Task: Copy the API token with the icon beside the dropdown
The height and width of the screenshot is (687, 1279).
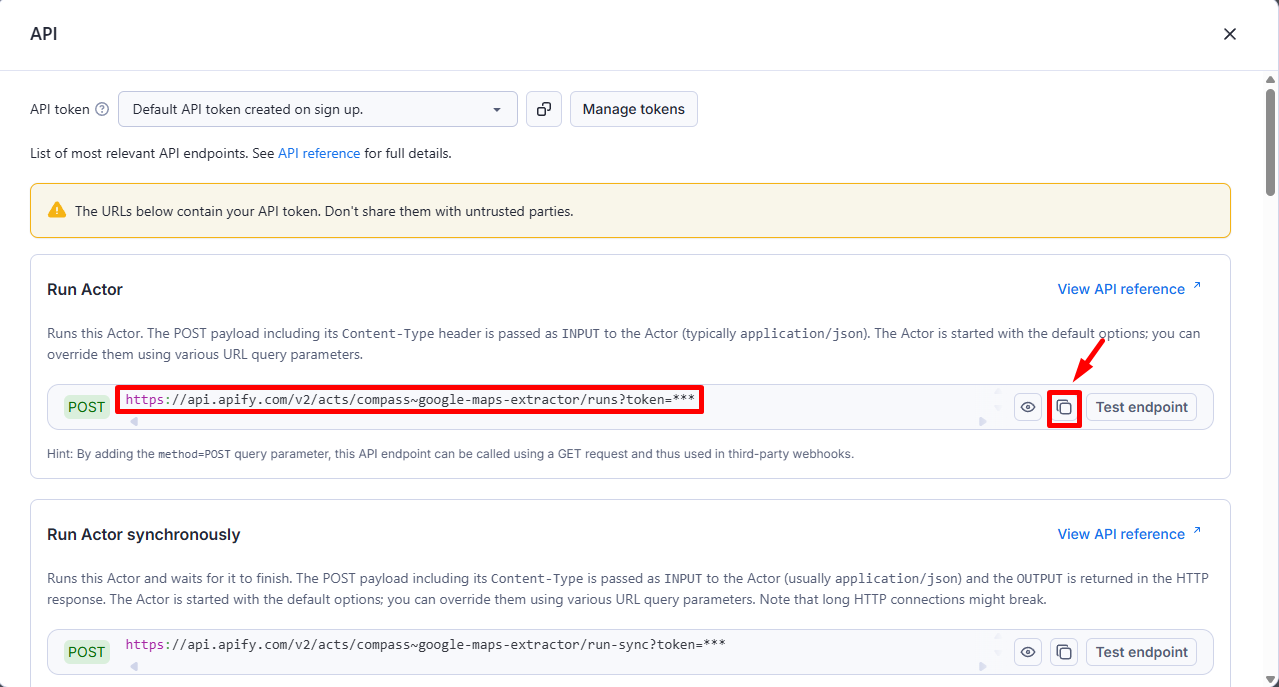Action: [x=543, y=109]
